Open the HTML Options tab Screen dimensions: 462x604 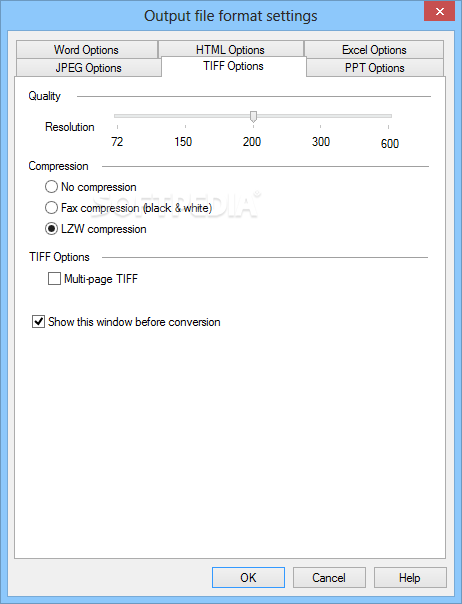coord(230,50)
